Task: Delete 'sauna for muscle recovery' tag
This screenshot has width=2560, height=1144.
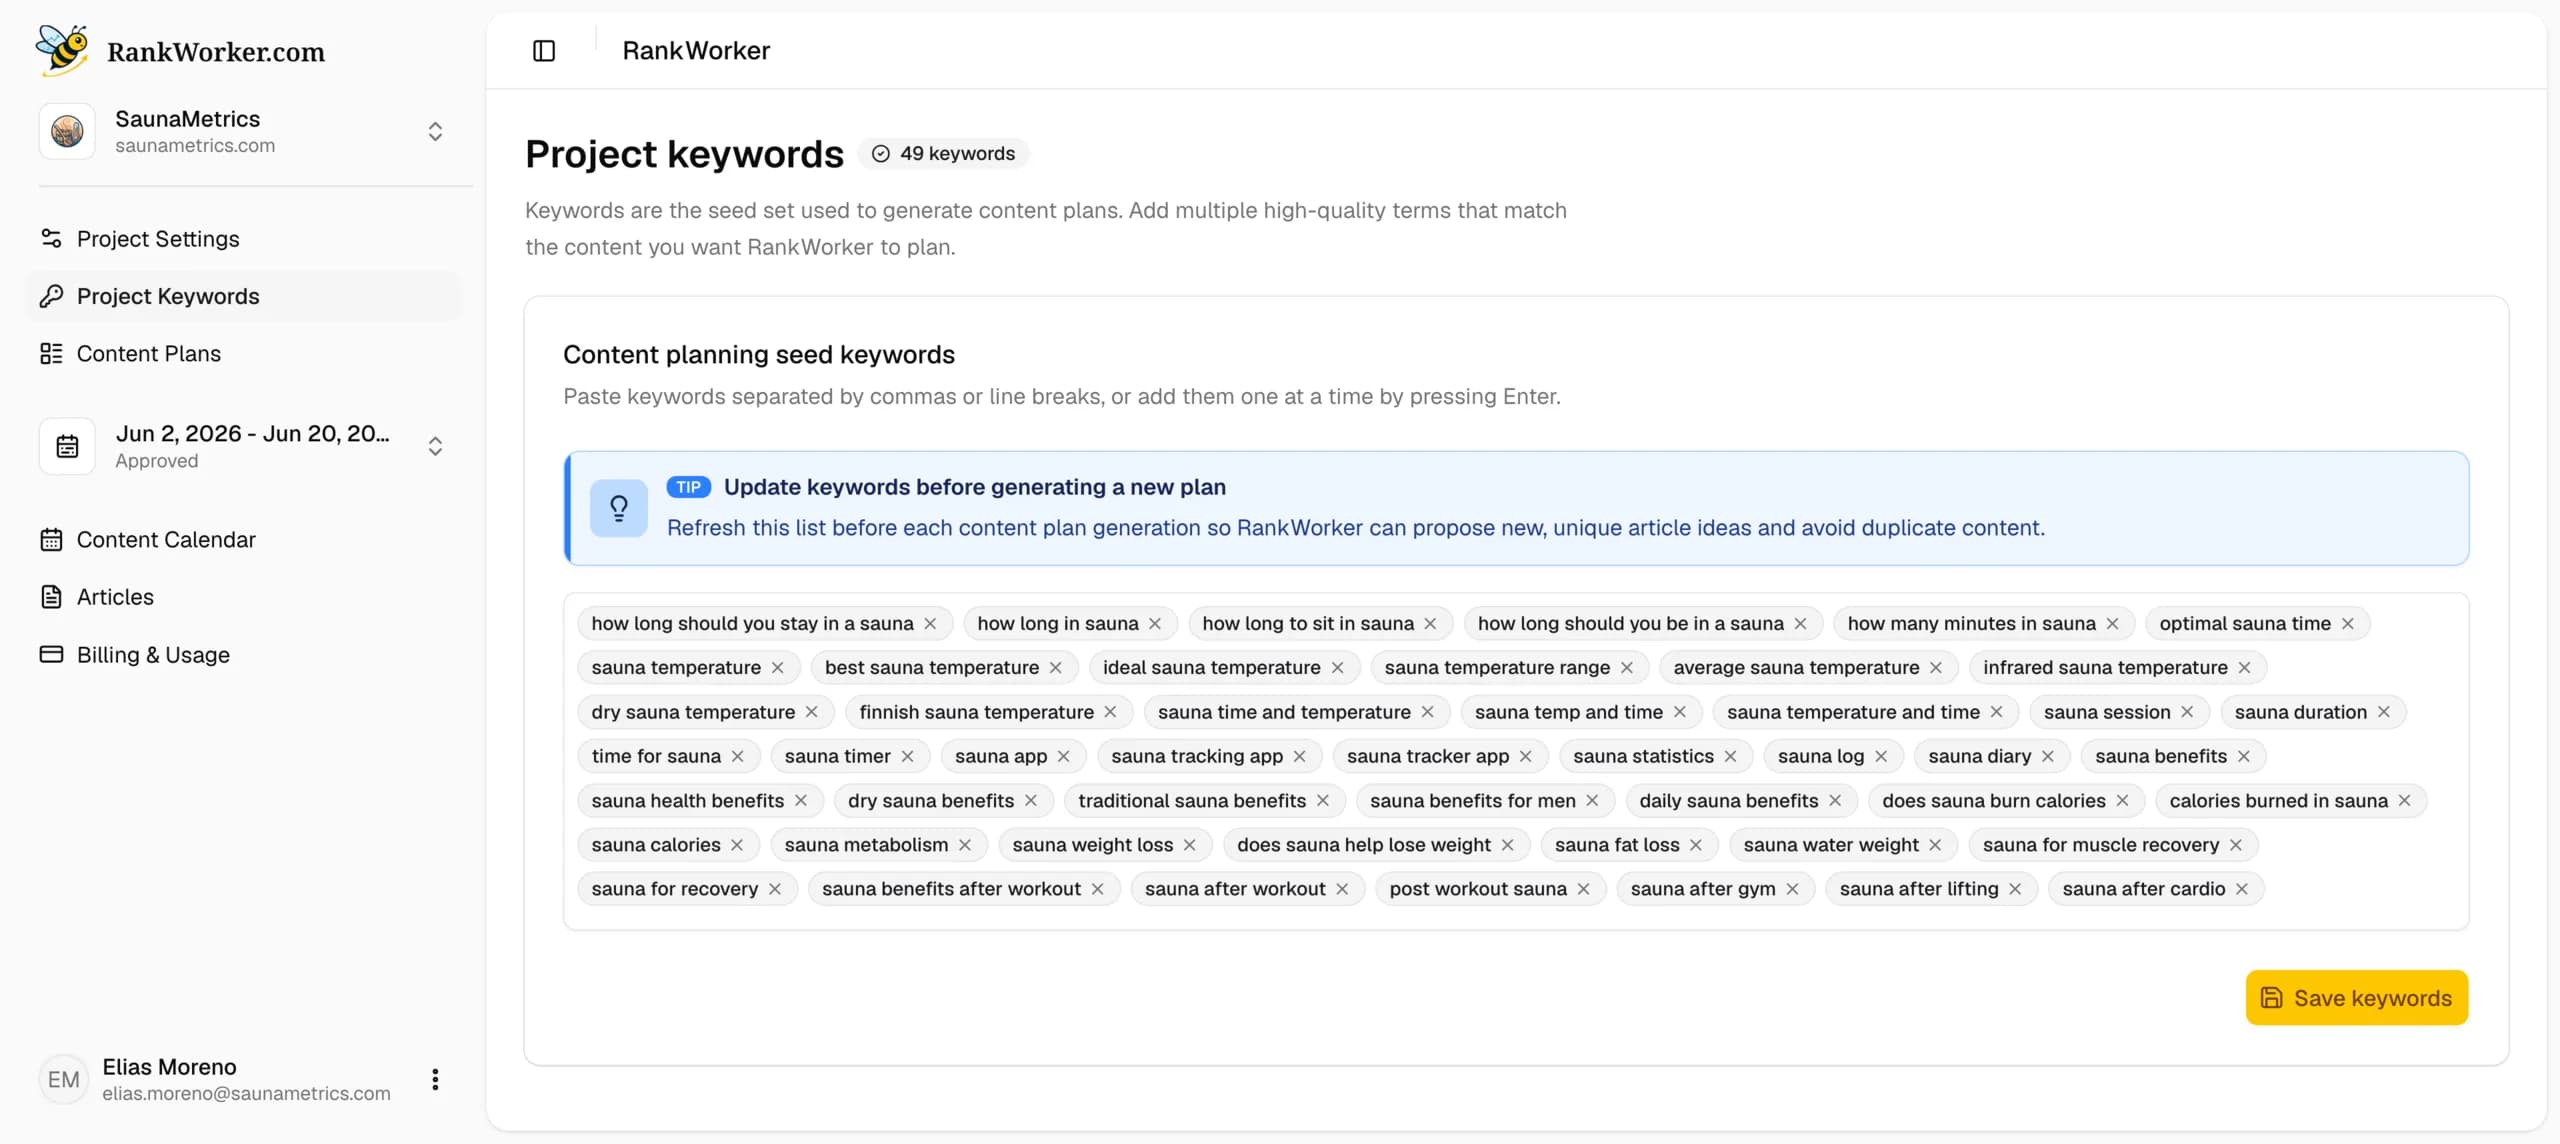Action: pyautogui.click(x=2235, y=845)
